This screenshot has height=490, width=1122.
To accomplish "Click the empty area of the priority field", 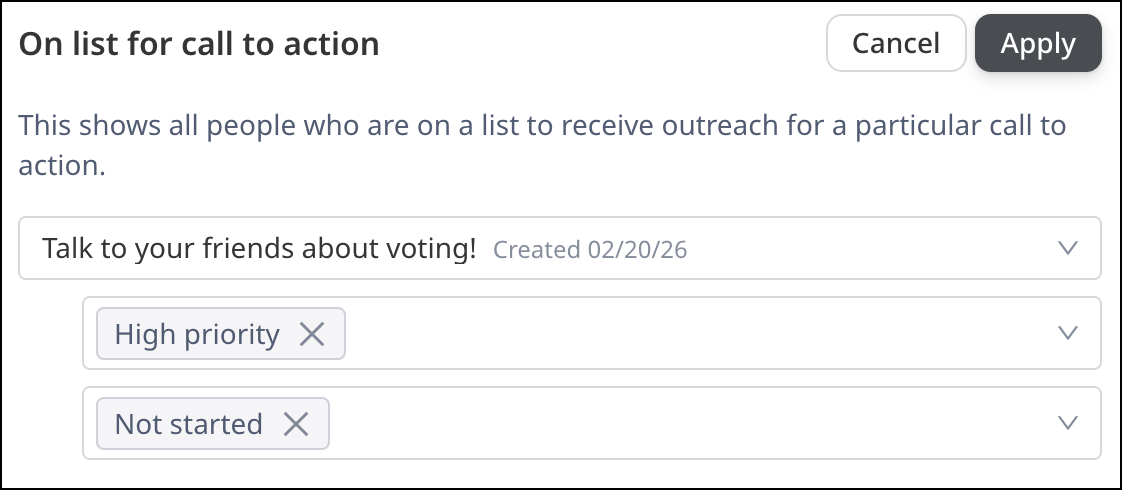I will (x=700, y=333).
